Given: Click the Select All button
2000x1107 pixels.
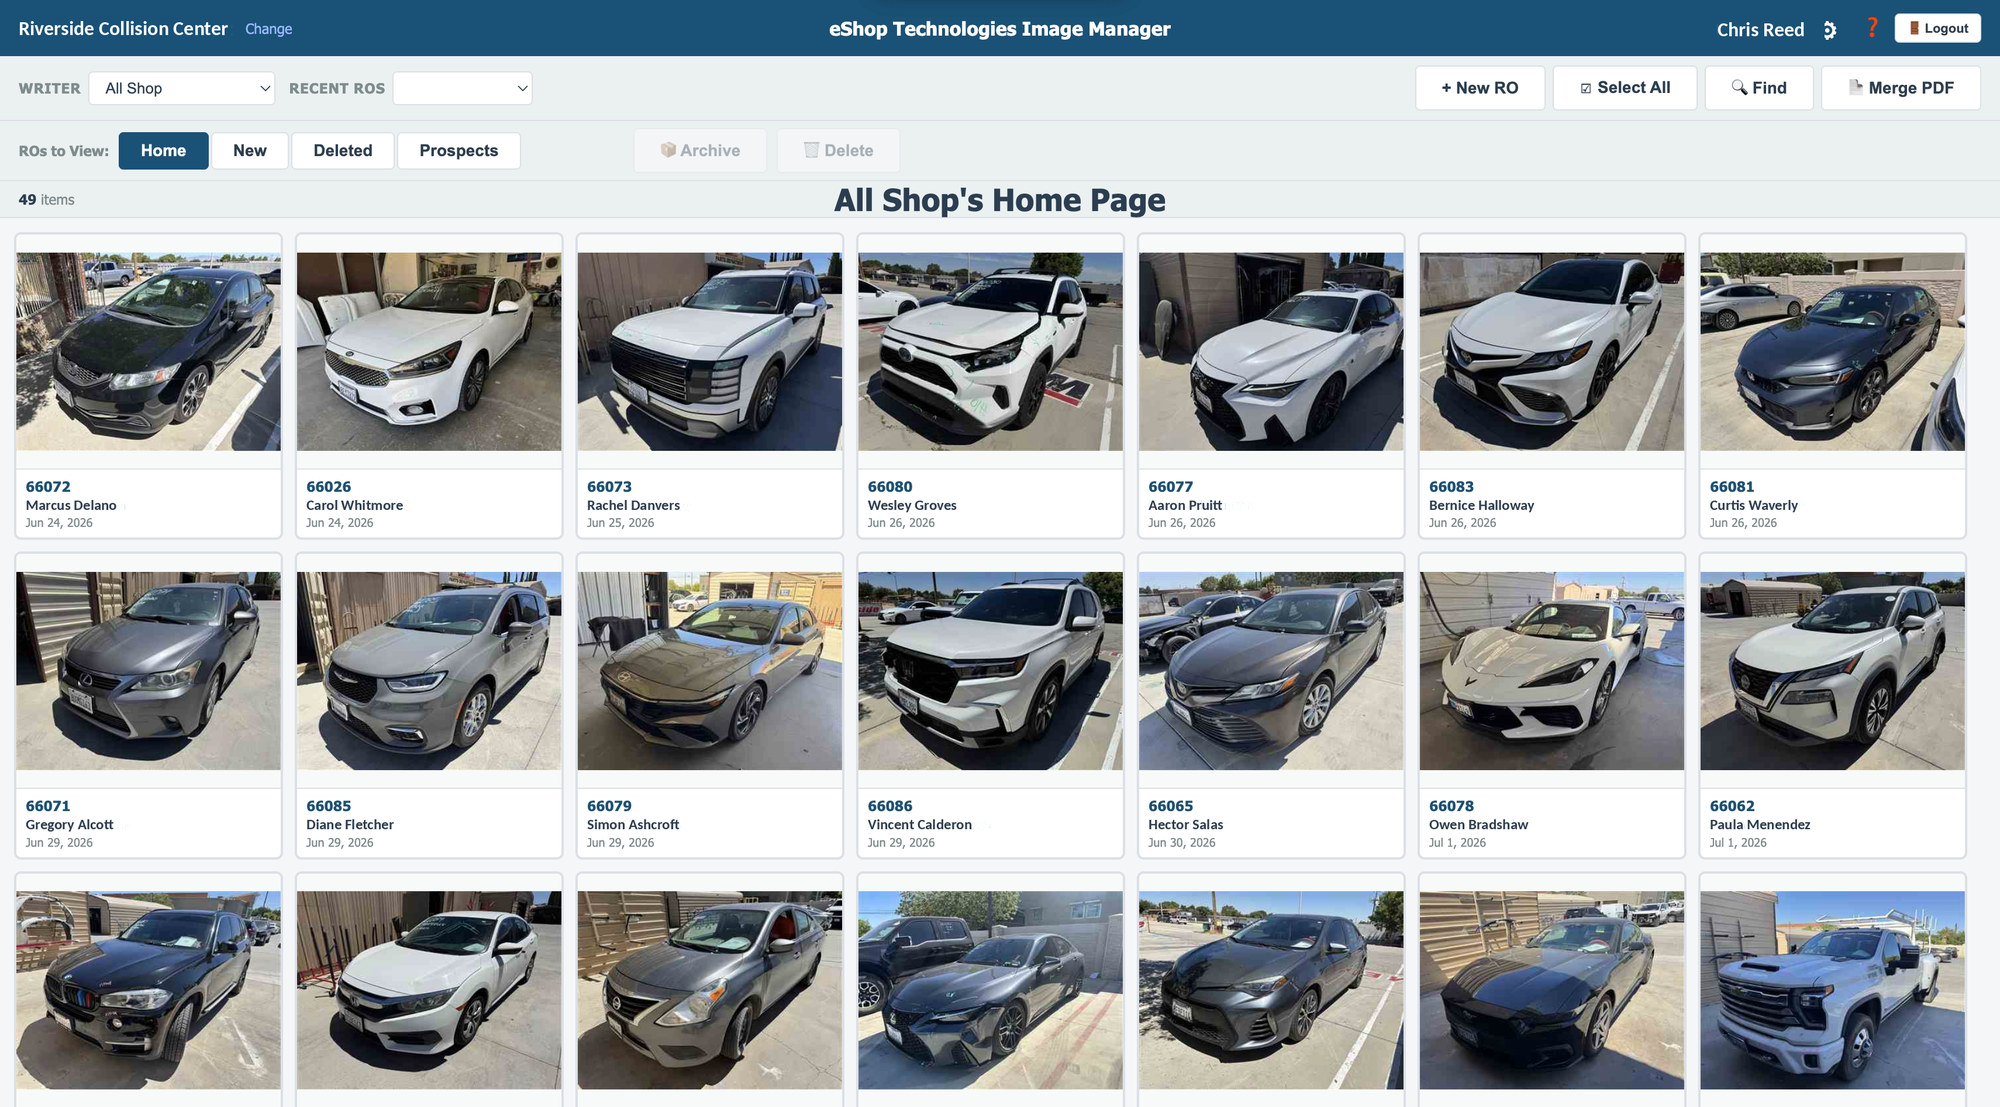Looking at the screenshot, I should [x=1624, y=88].
